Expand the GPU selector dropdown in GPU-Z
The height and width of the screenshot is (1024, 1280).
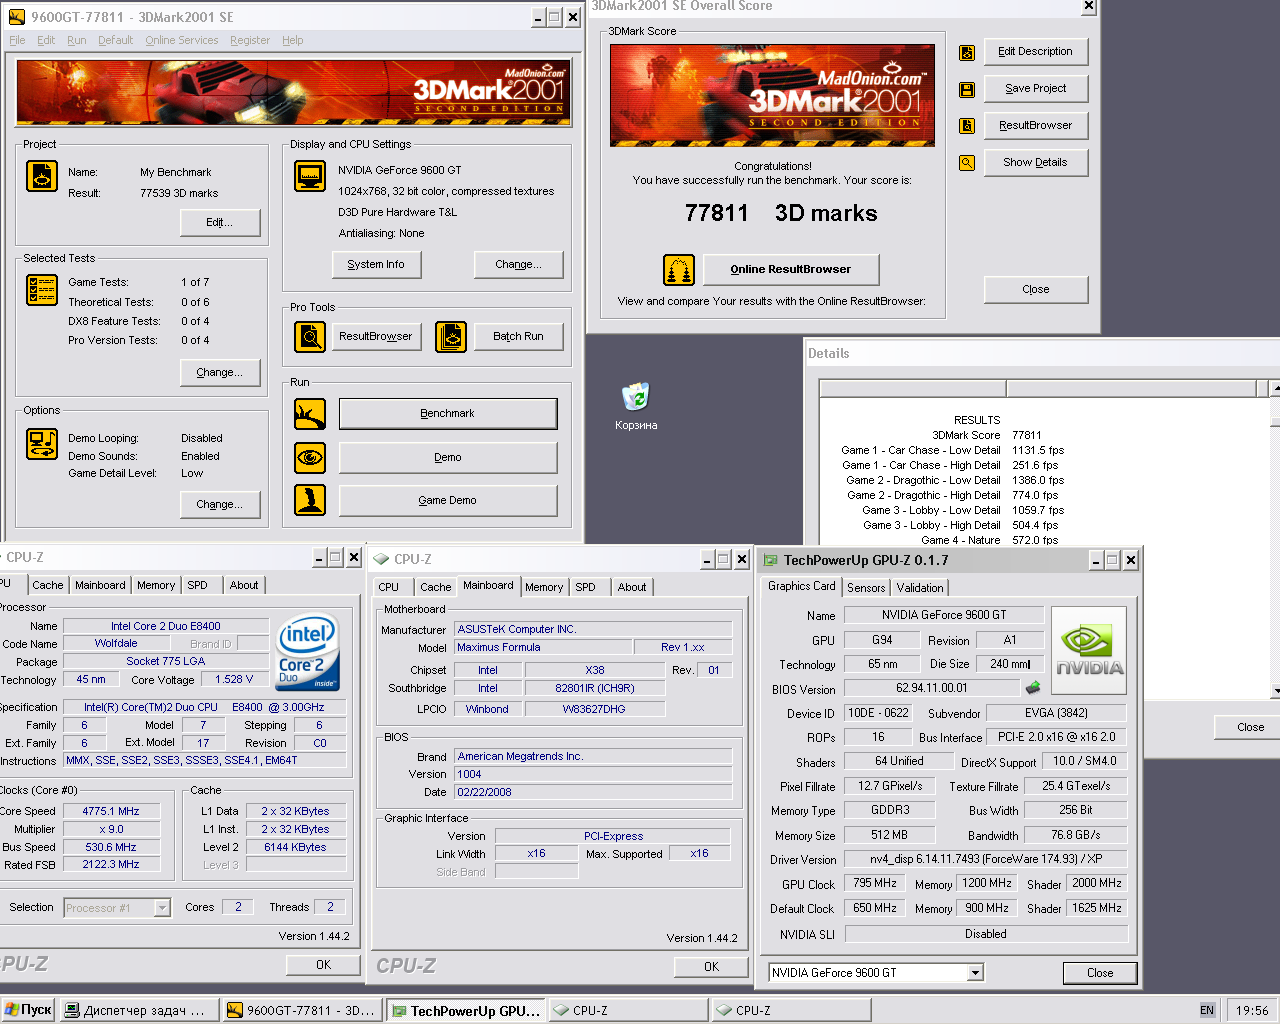click(975, 973)
